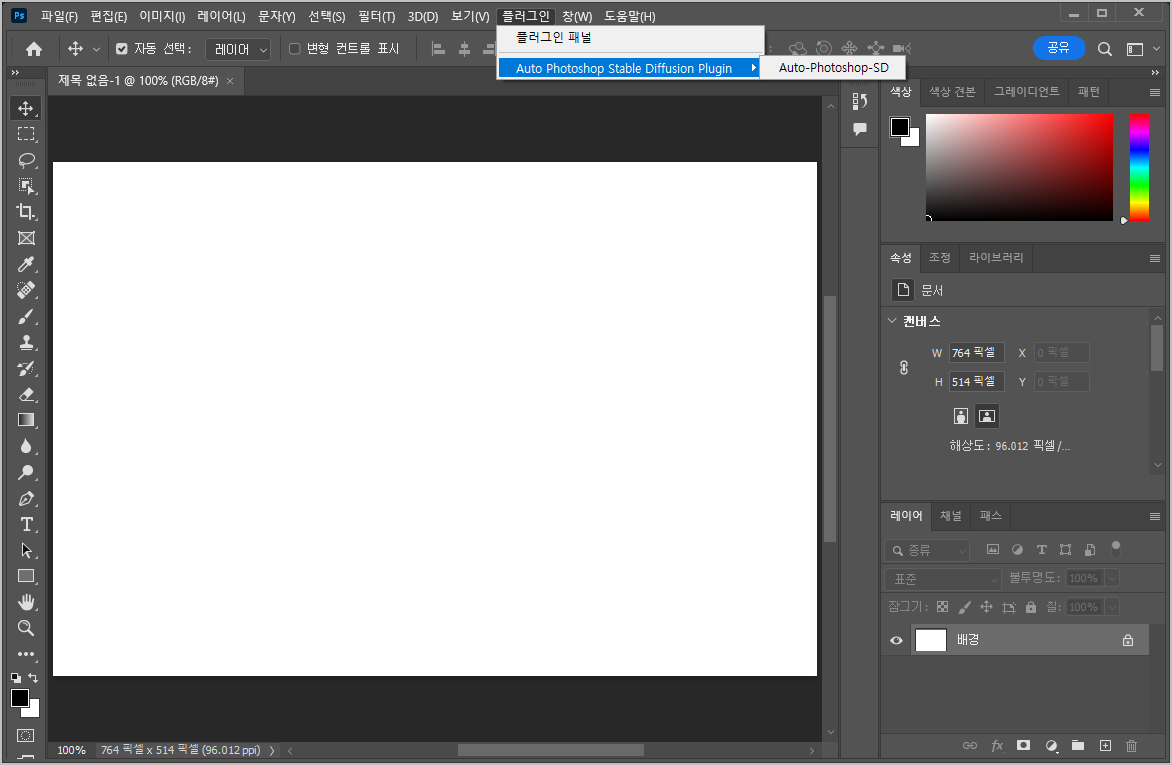Toggle the 자동 선택 checkbox
This screenshot has width=1172, height=765.
click(x=122, y=49)
